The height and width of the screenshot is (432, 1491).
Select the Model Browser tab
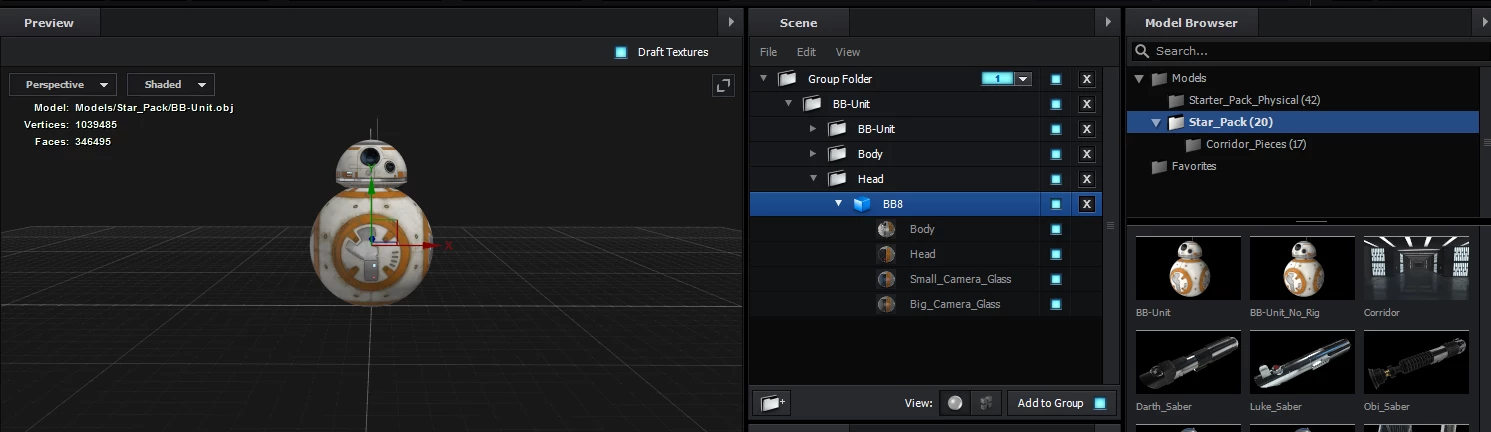(x=1191, y=22)
